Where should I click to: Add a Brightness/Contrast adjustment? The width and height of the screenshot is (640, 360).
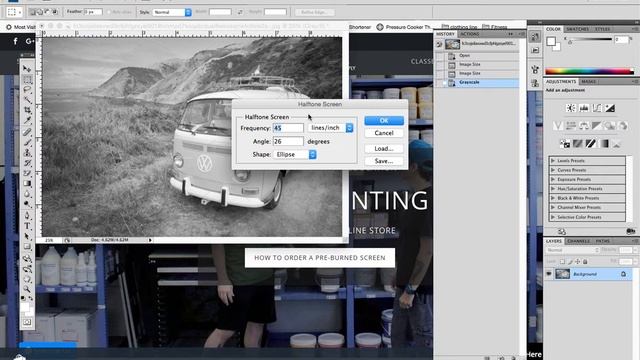(x=571, y=108)
